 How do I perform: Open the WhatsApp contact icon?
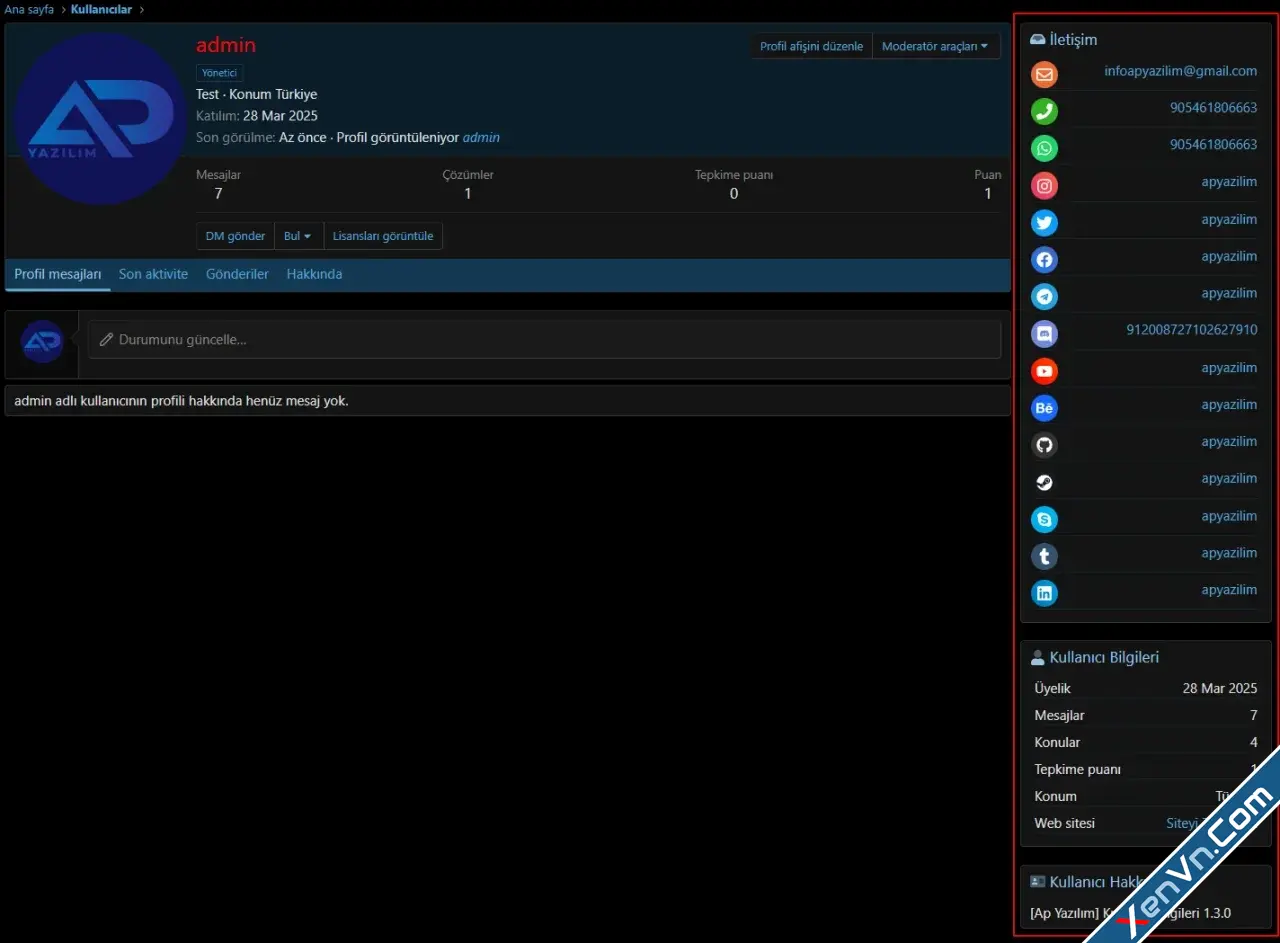click(1044, 147)
